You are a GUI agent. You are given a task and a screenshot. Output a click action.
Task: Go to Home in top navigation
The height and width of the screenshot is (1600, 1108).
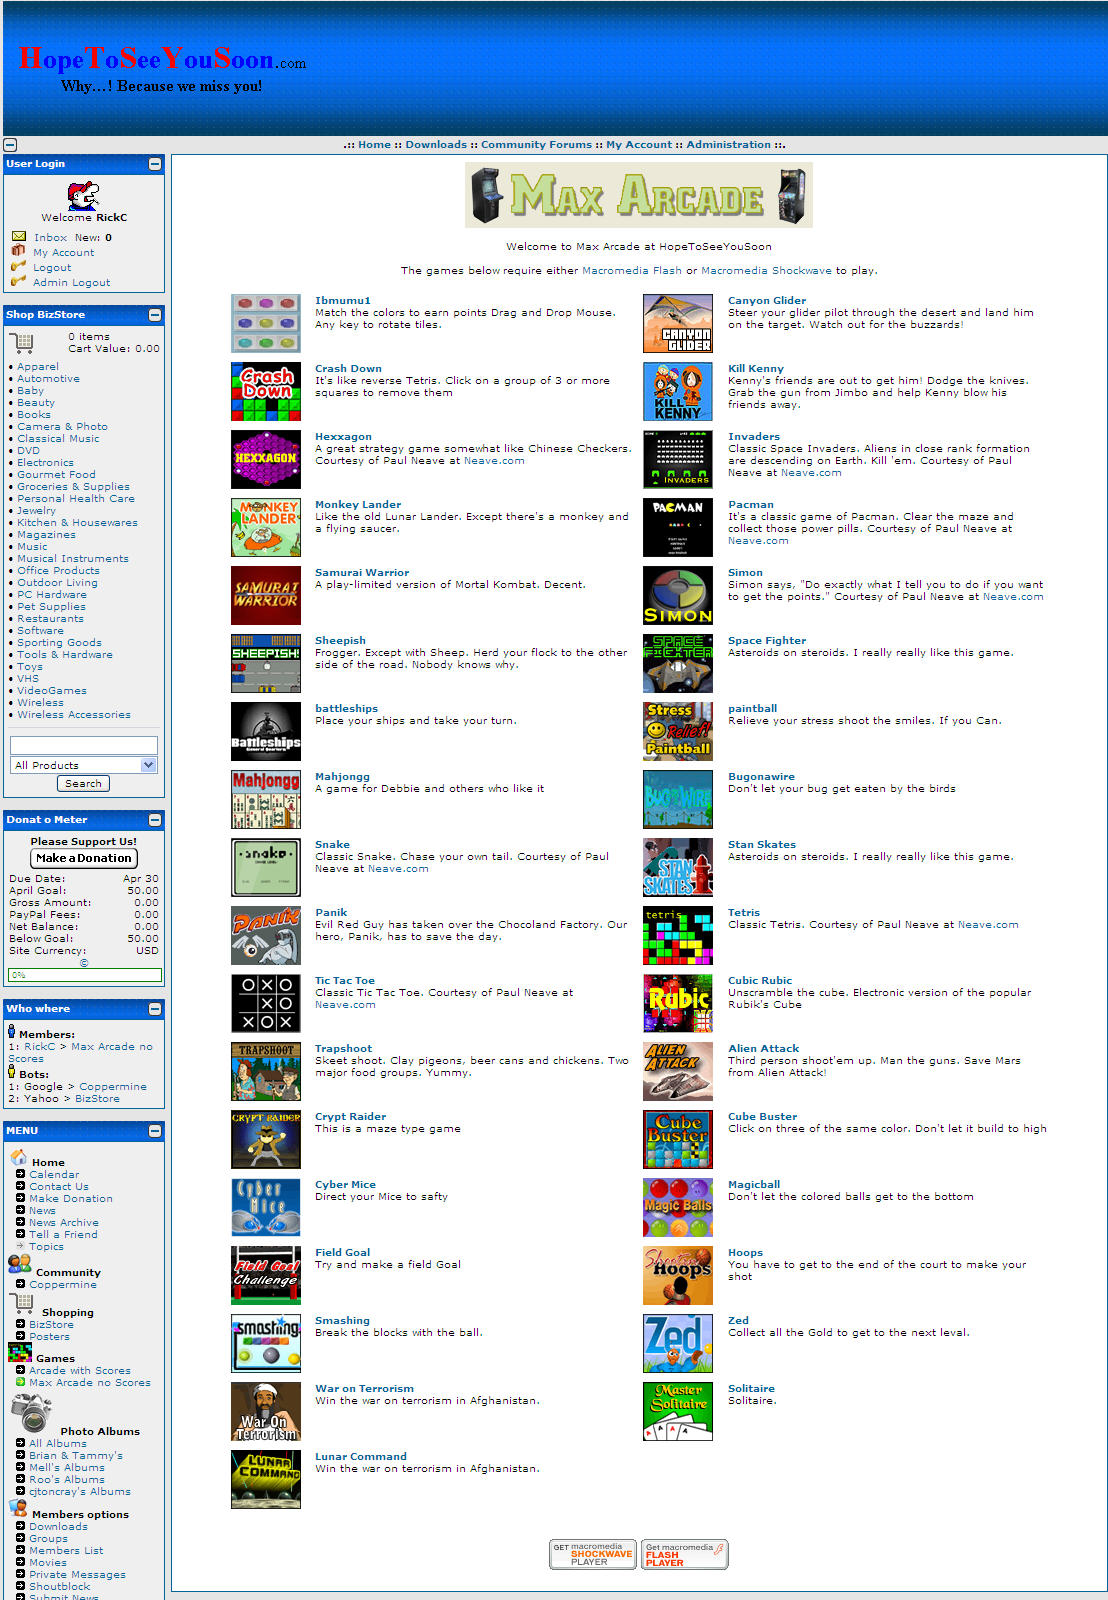(x=375, y=145)
